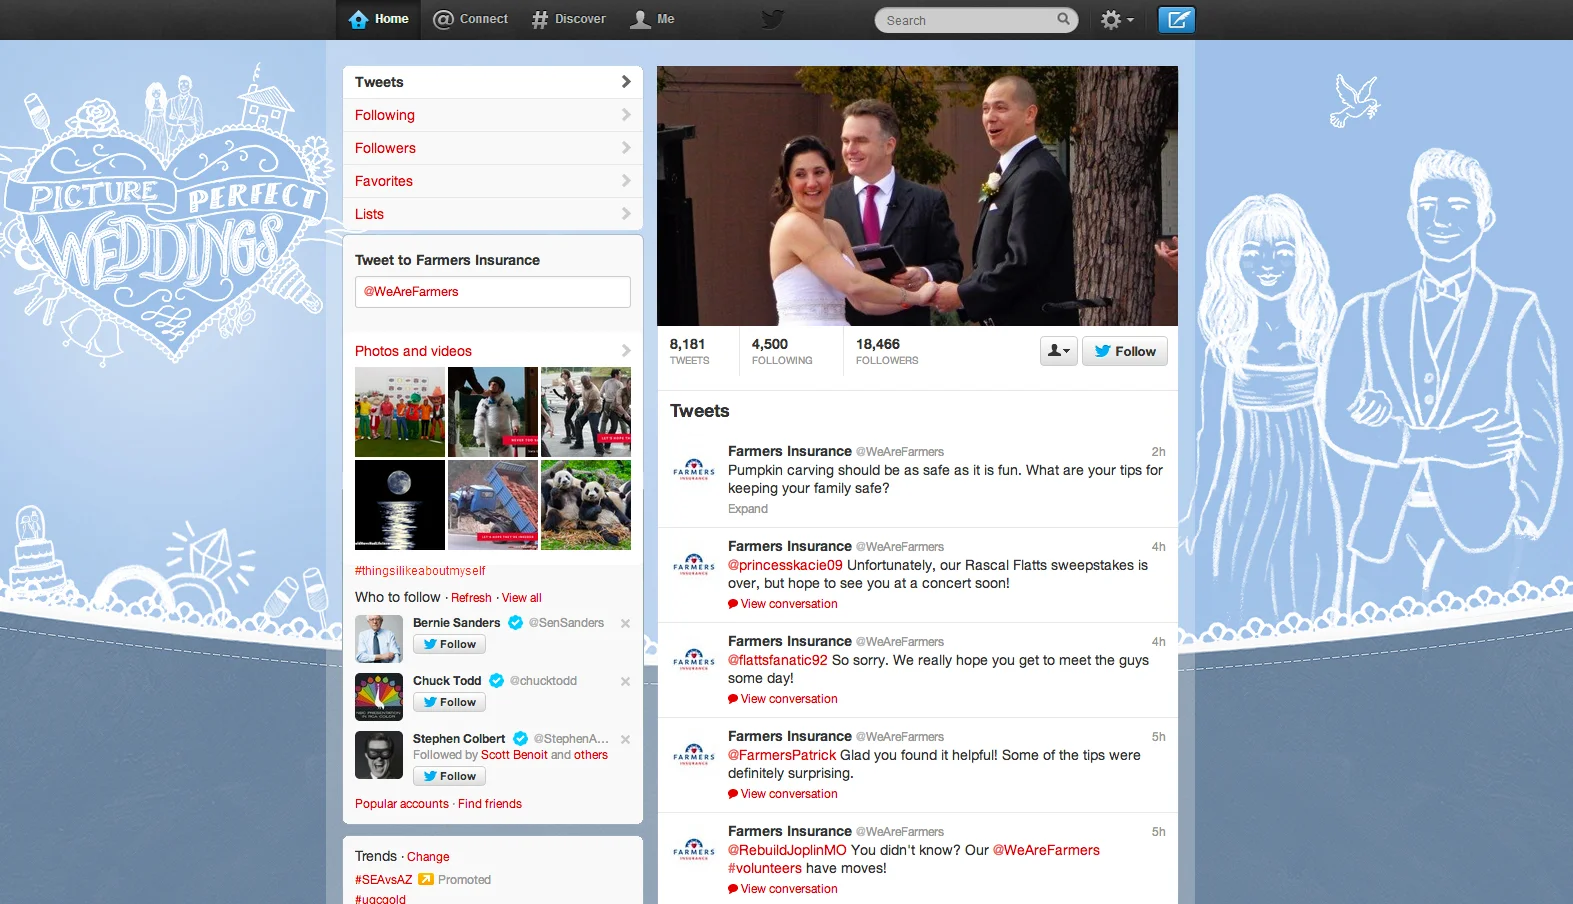This screenshot has height=904, width=1573.
Task: Open the moon over water thumbnail
Action: point(400,505)
